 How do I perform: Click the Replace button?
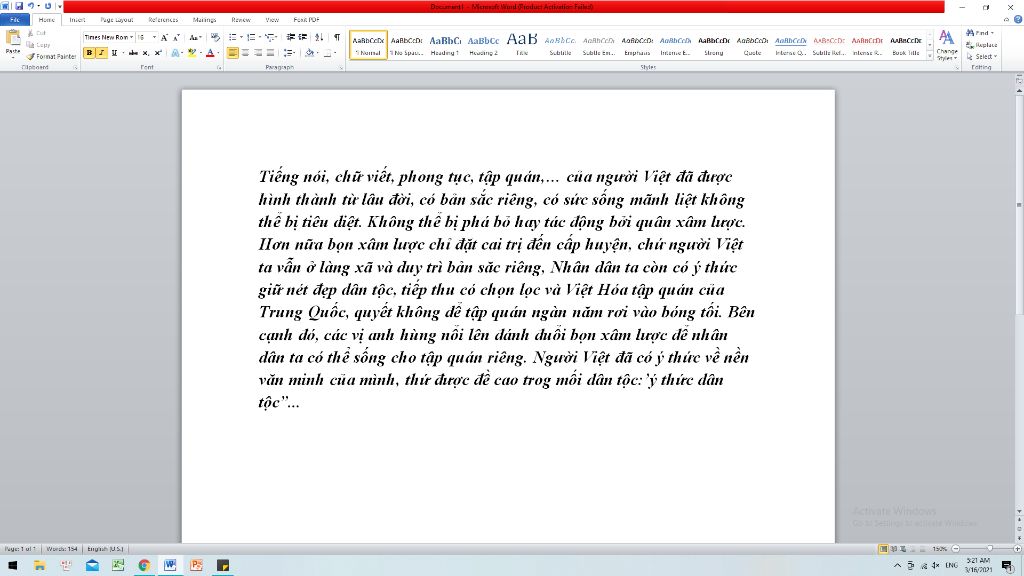pyautogui.click(x=982, y=45)
